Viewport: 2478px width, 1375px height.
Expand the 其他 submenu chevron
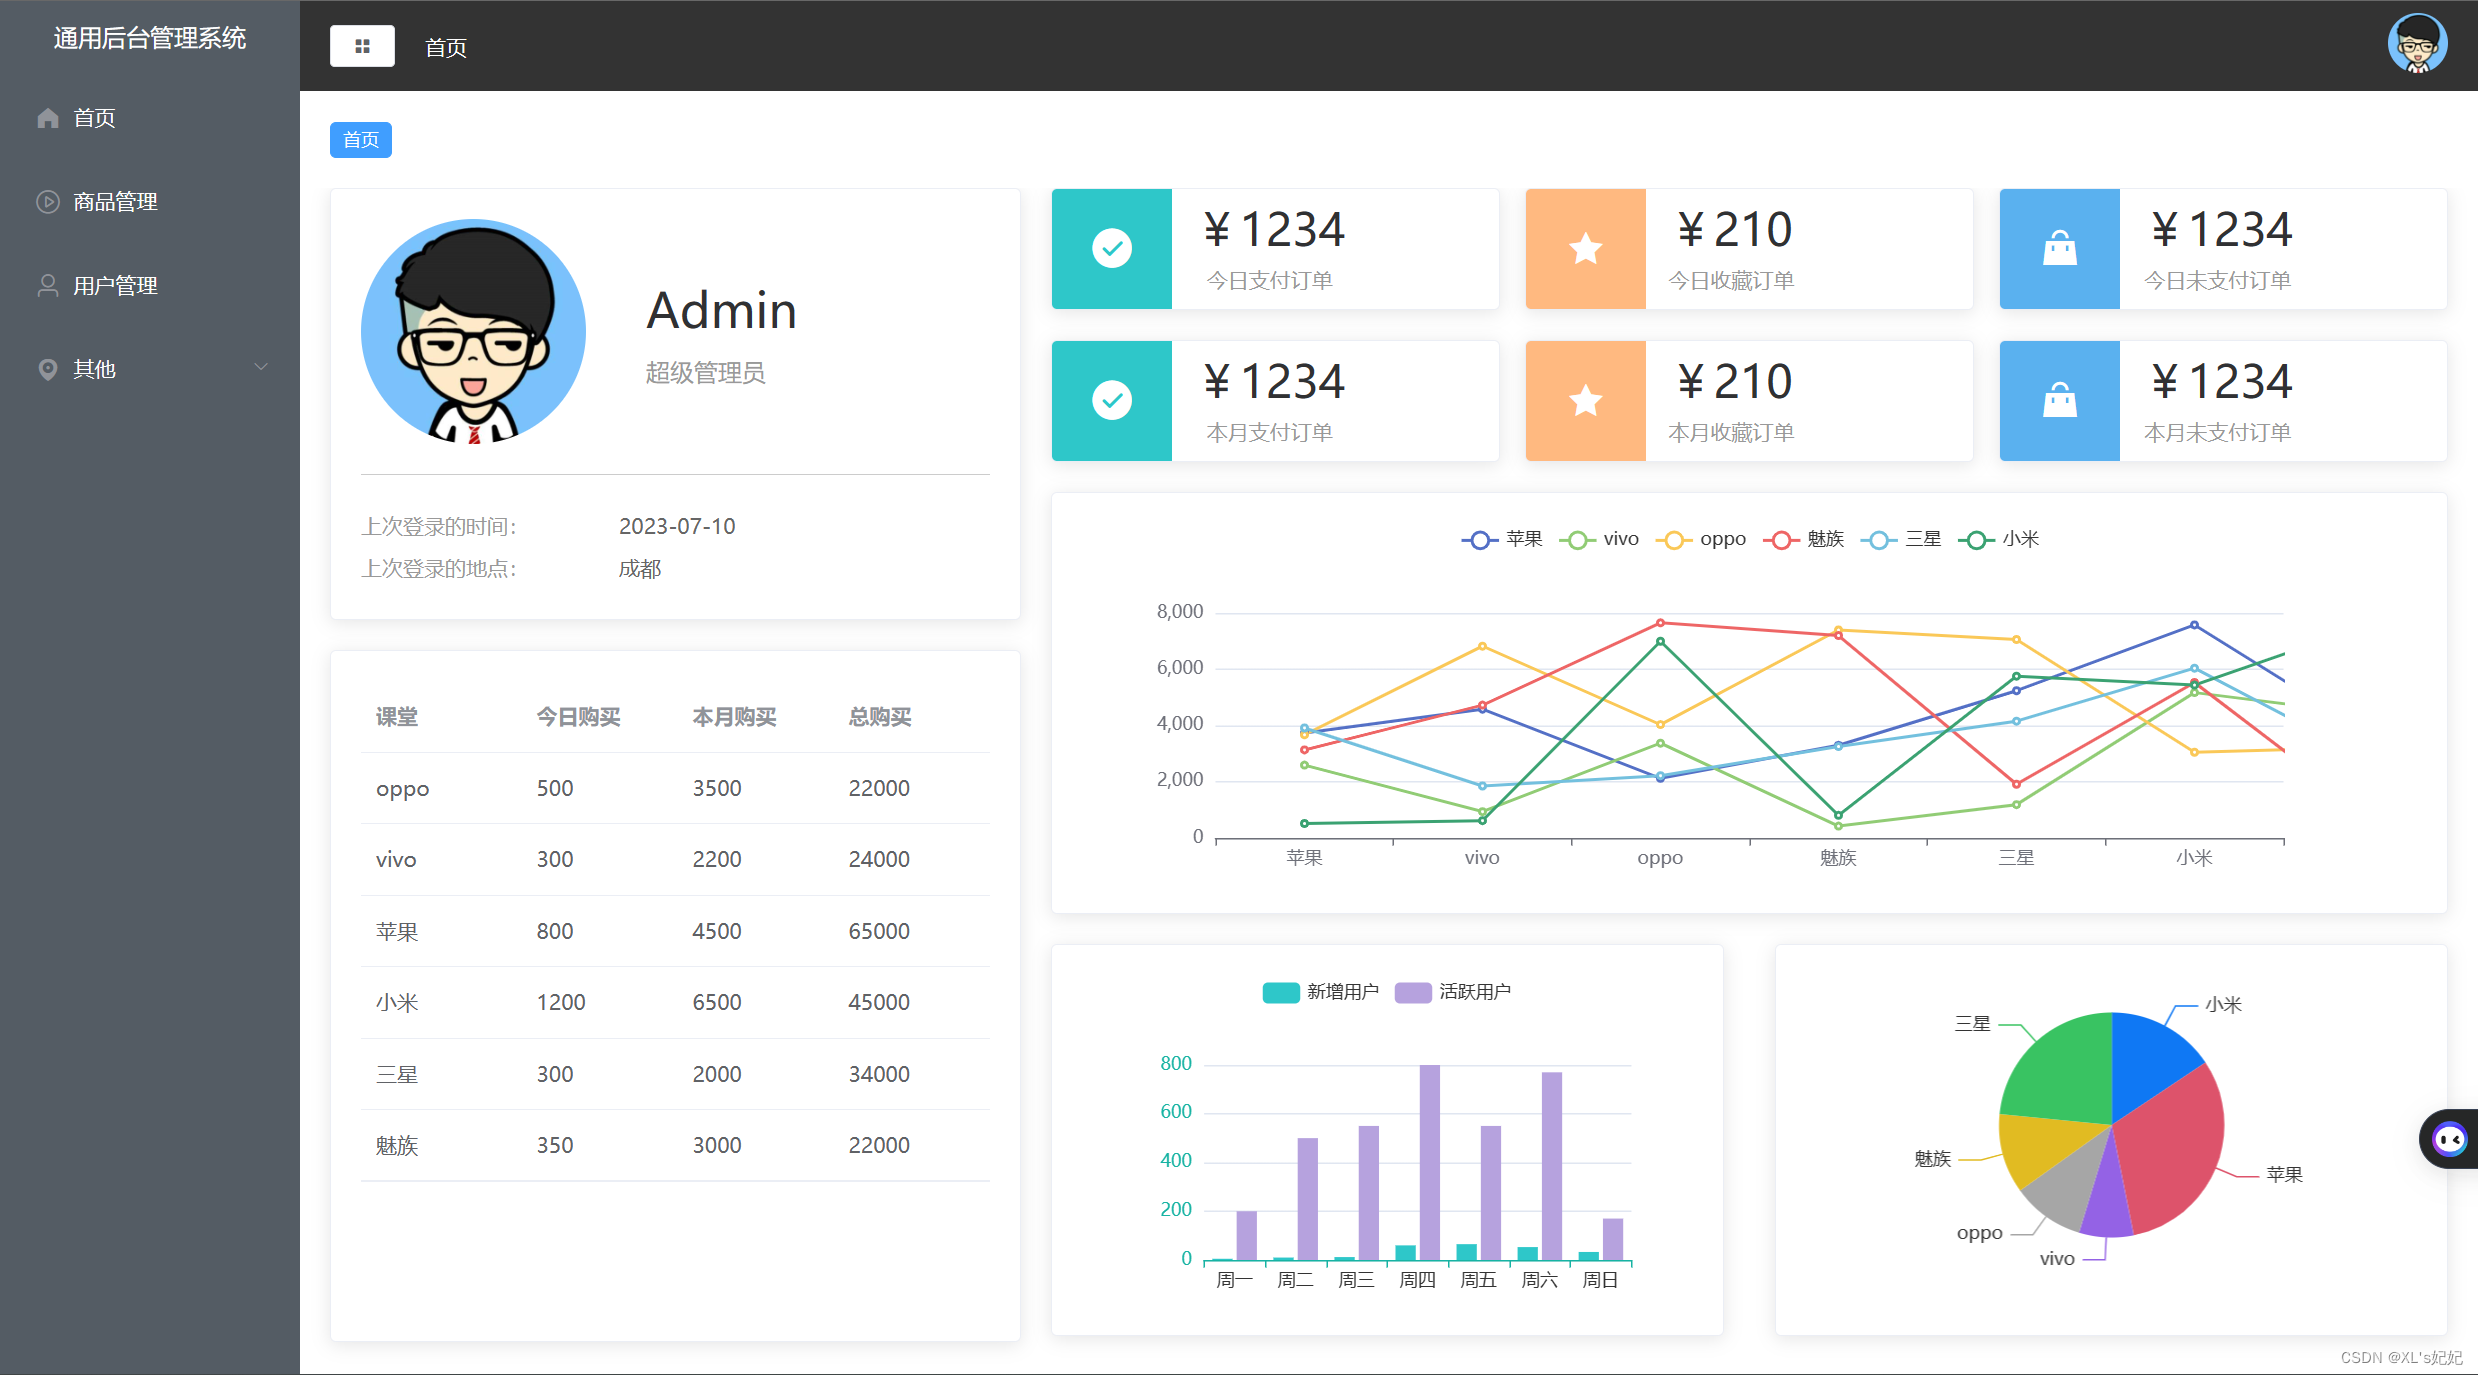tap(261, 367)
